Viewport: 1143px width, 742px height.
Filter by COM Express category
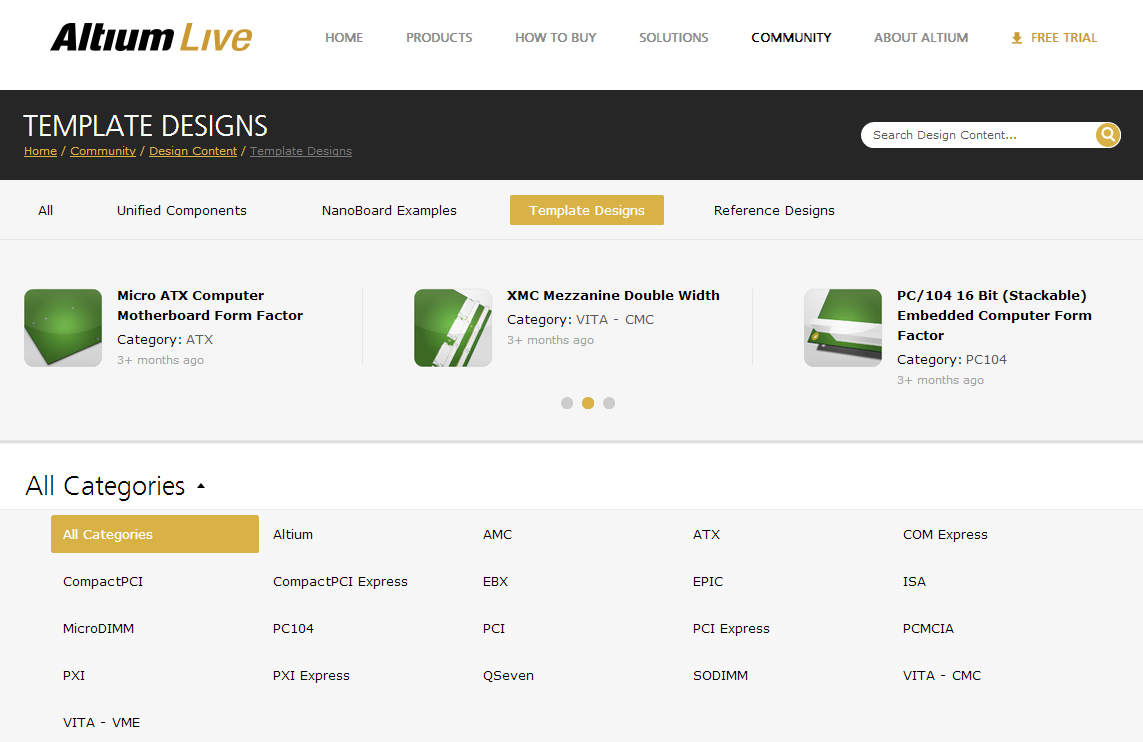[945, 534]
